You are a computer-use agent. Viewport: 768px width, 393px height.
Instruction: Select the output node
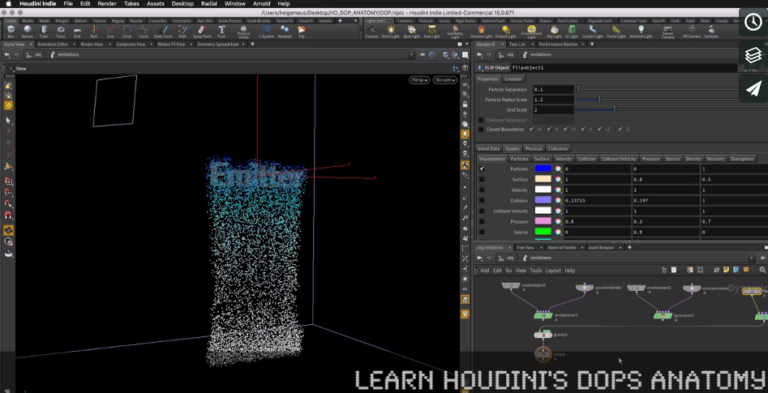(543, 354)
